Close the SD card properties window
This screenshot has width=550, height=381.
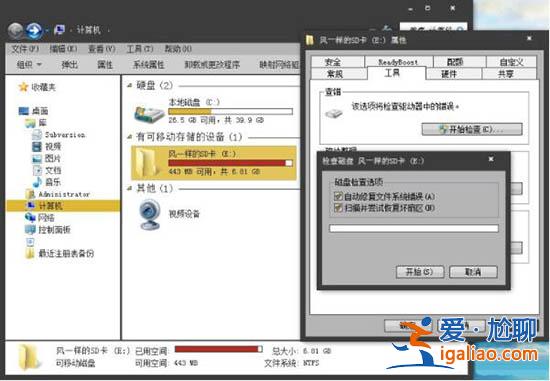click(x=530, y=38)
